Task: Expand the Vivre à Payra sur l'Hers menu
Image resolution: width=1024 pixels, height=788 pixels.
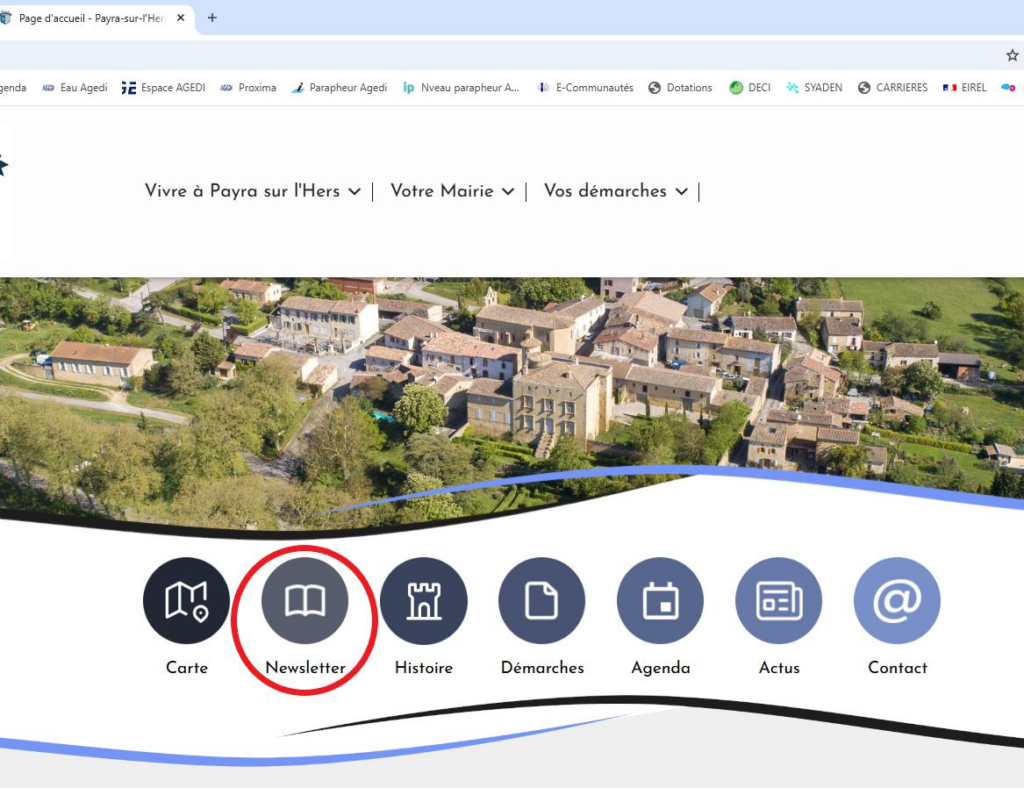Action: [252, 191]
